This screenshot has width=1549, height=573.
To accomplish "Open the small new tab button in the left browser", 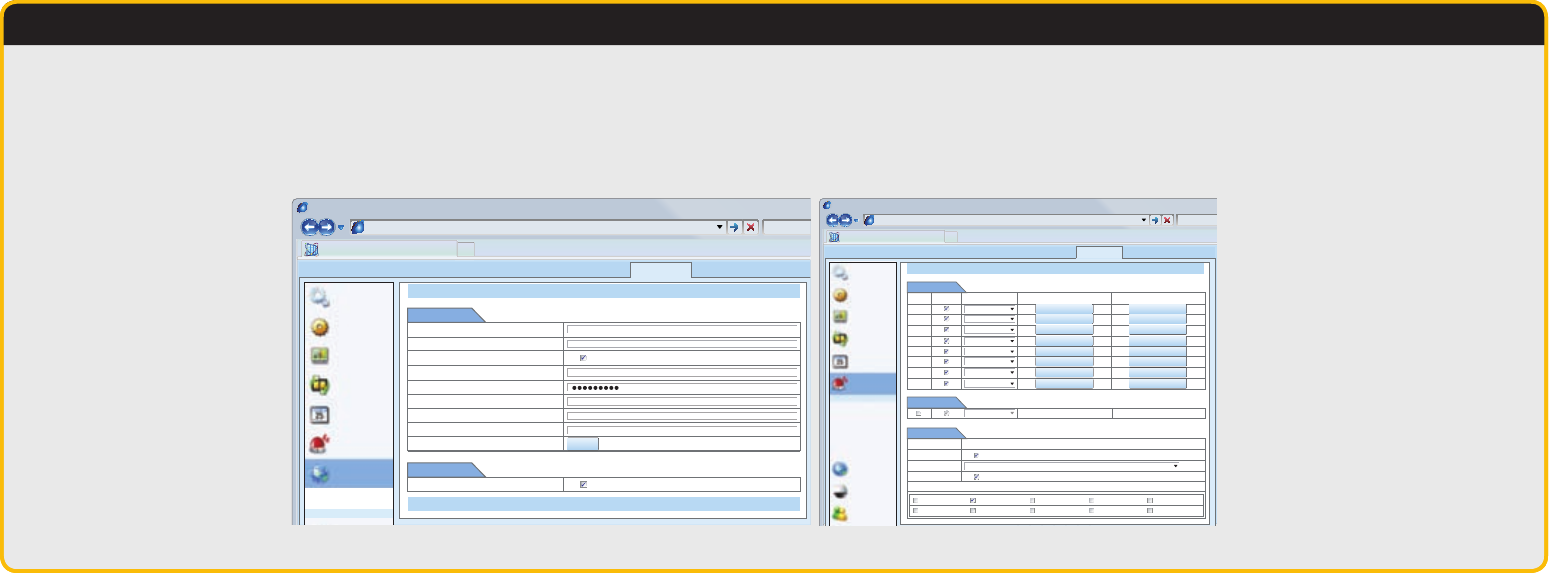I will click(x=466, y=250).
